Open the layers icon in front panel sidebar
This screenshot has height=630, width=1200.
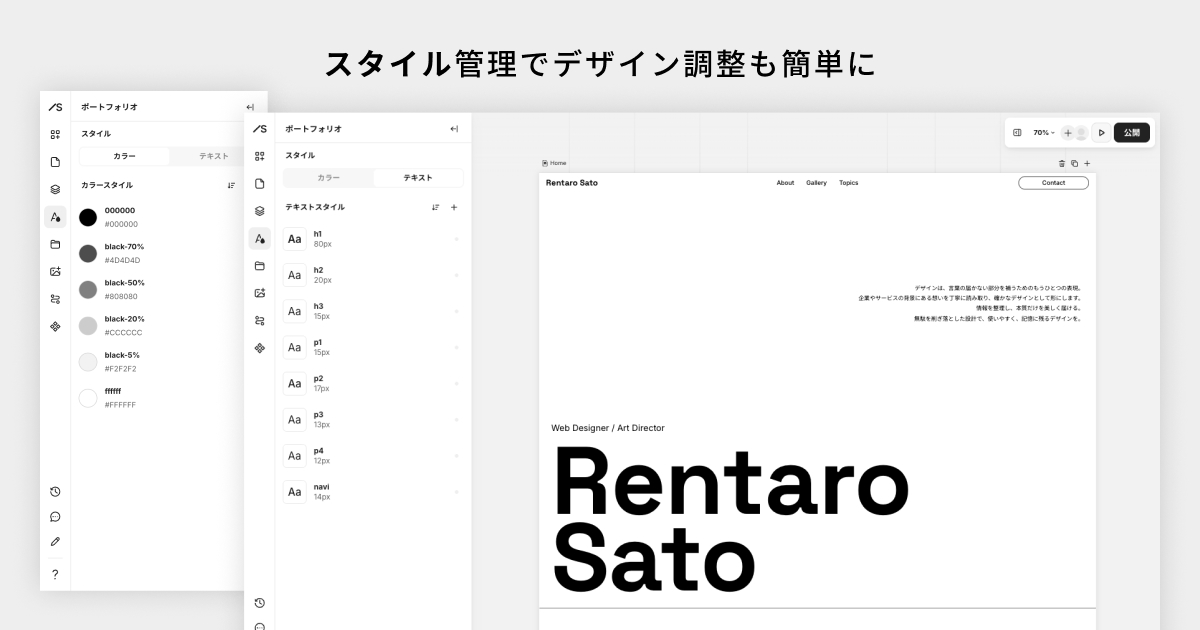pos(259,211)
